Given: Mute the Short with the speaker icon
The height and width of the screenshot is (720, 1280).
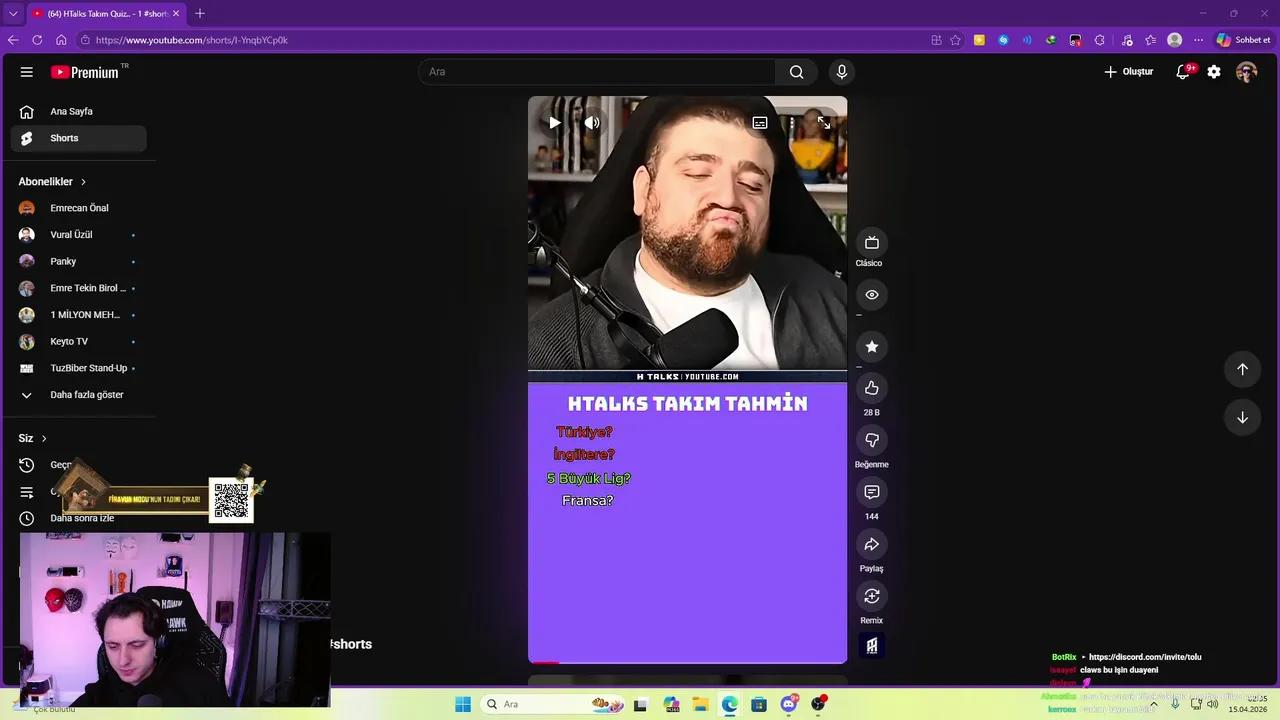Looking at the screenshot, I should click(x=592, y=122).
